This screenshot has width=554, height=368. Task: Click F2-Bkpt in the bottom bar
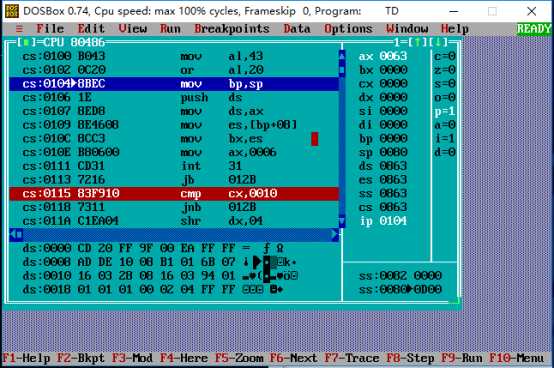81,358
